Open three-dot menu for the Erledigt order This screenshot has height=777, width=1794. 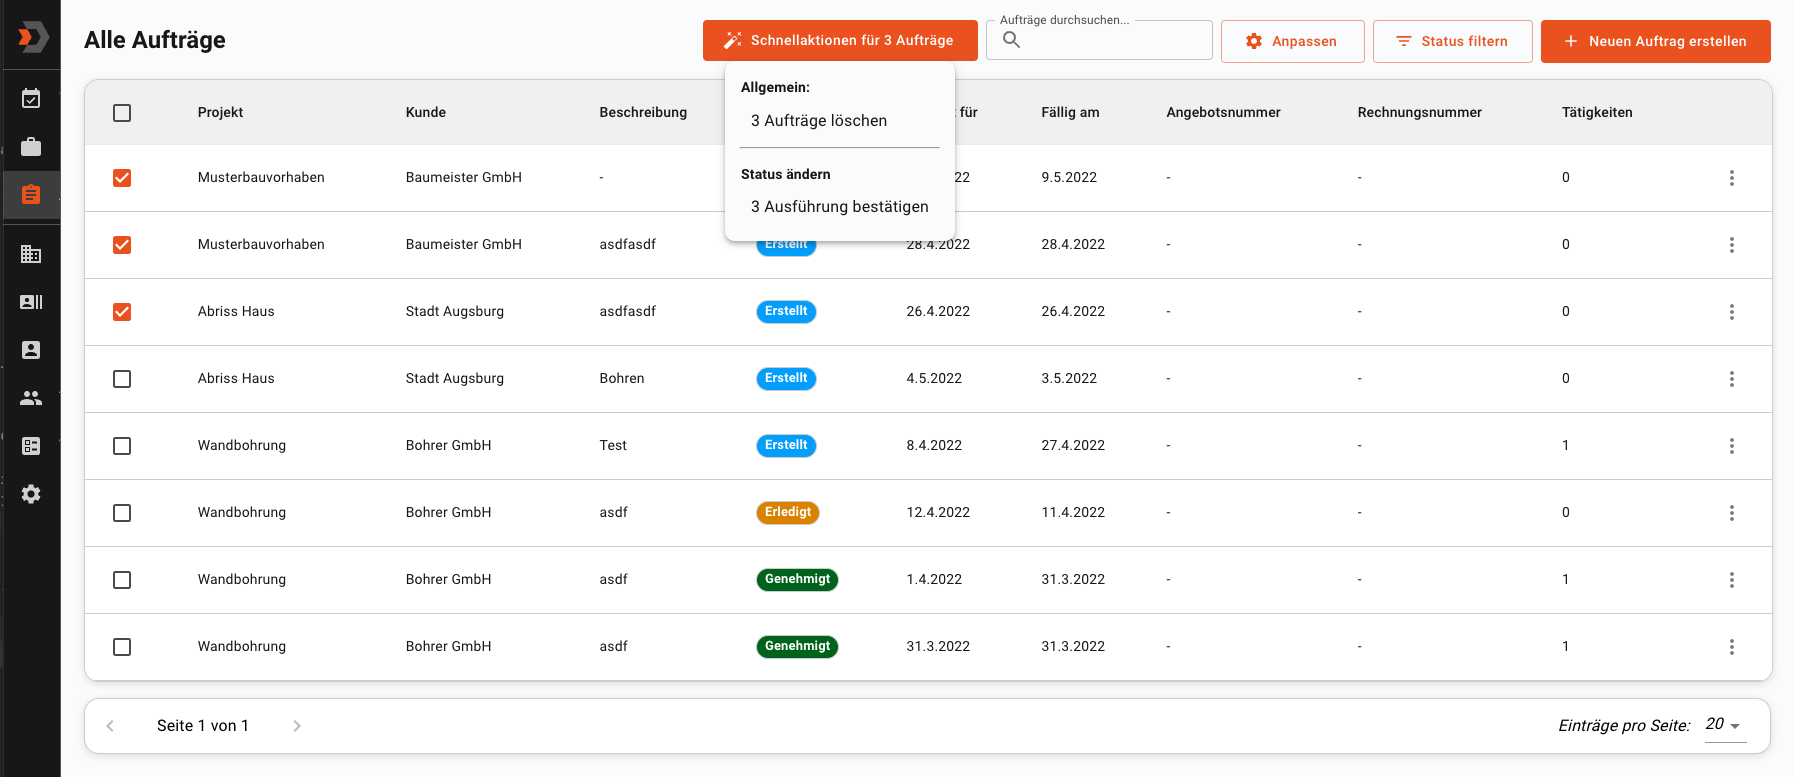(x=1732, y=513)
